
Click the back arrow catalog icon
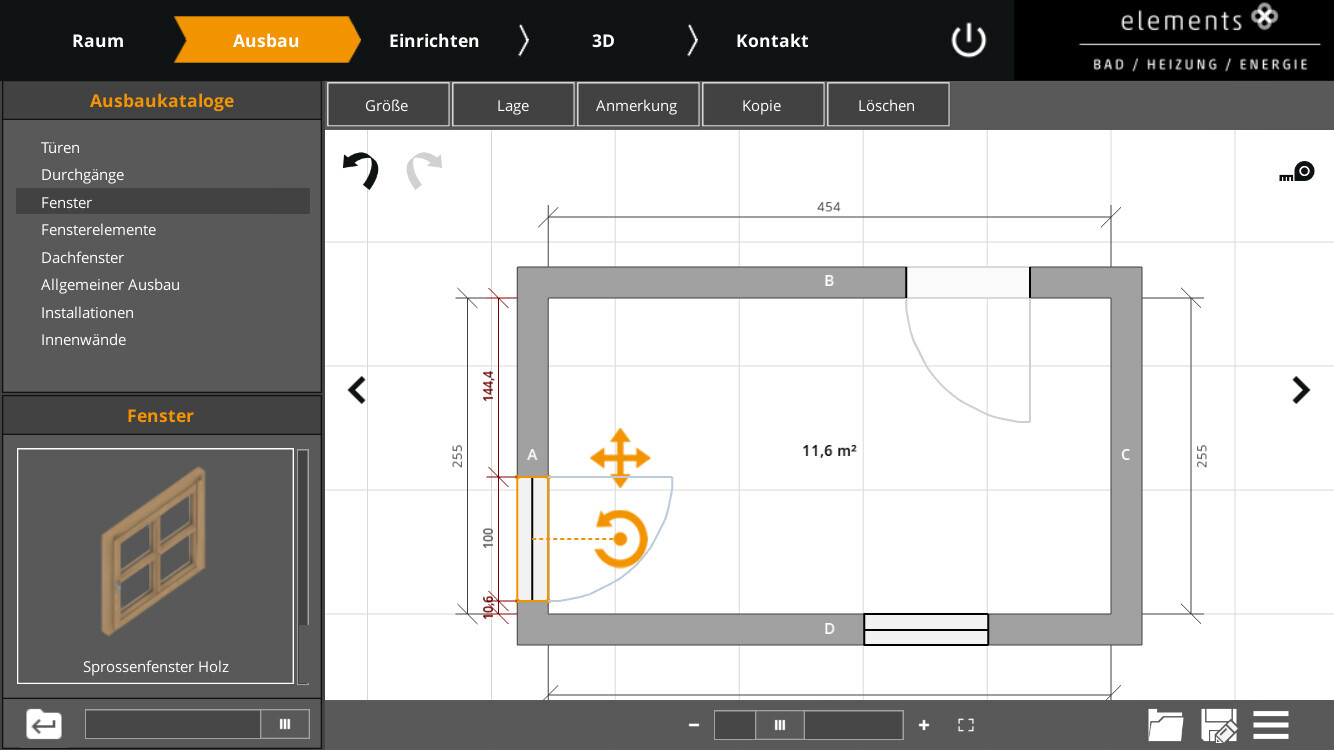pos(44,724)
